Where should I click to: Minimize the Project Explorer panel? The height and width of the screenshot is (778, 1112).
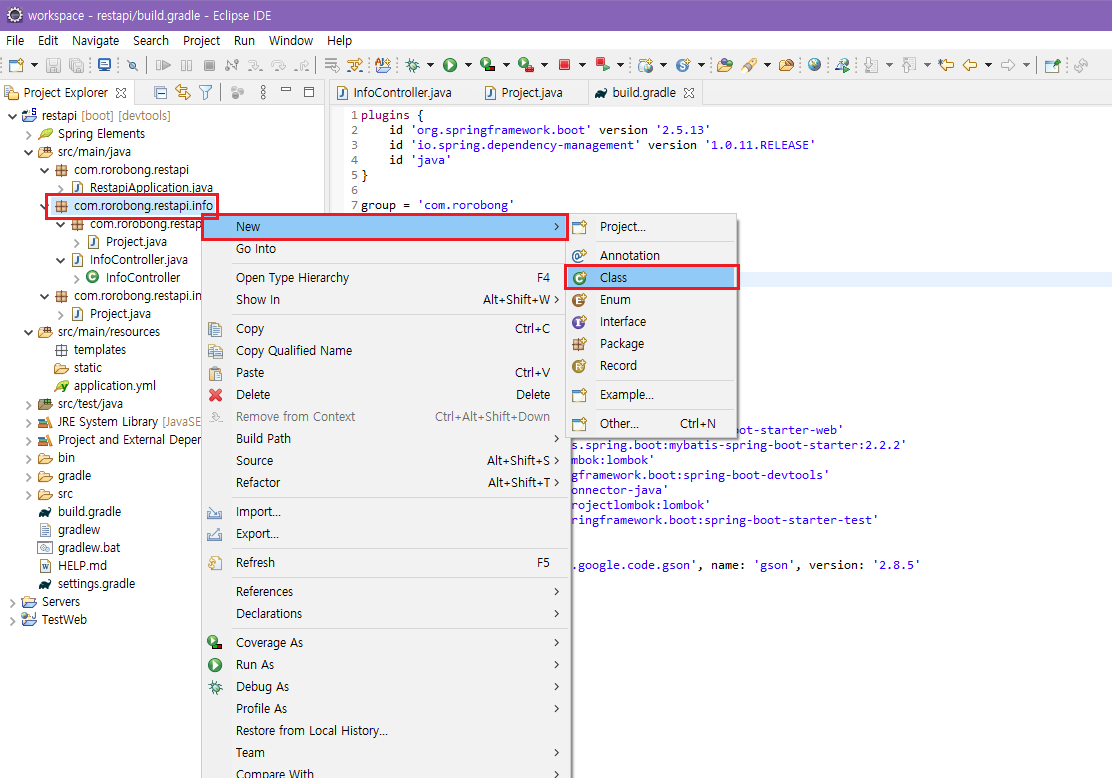click(287, 90)
